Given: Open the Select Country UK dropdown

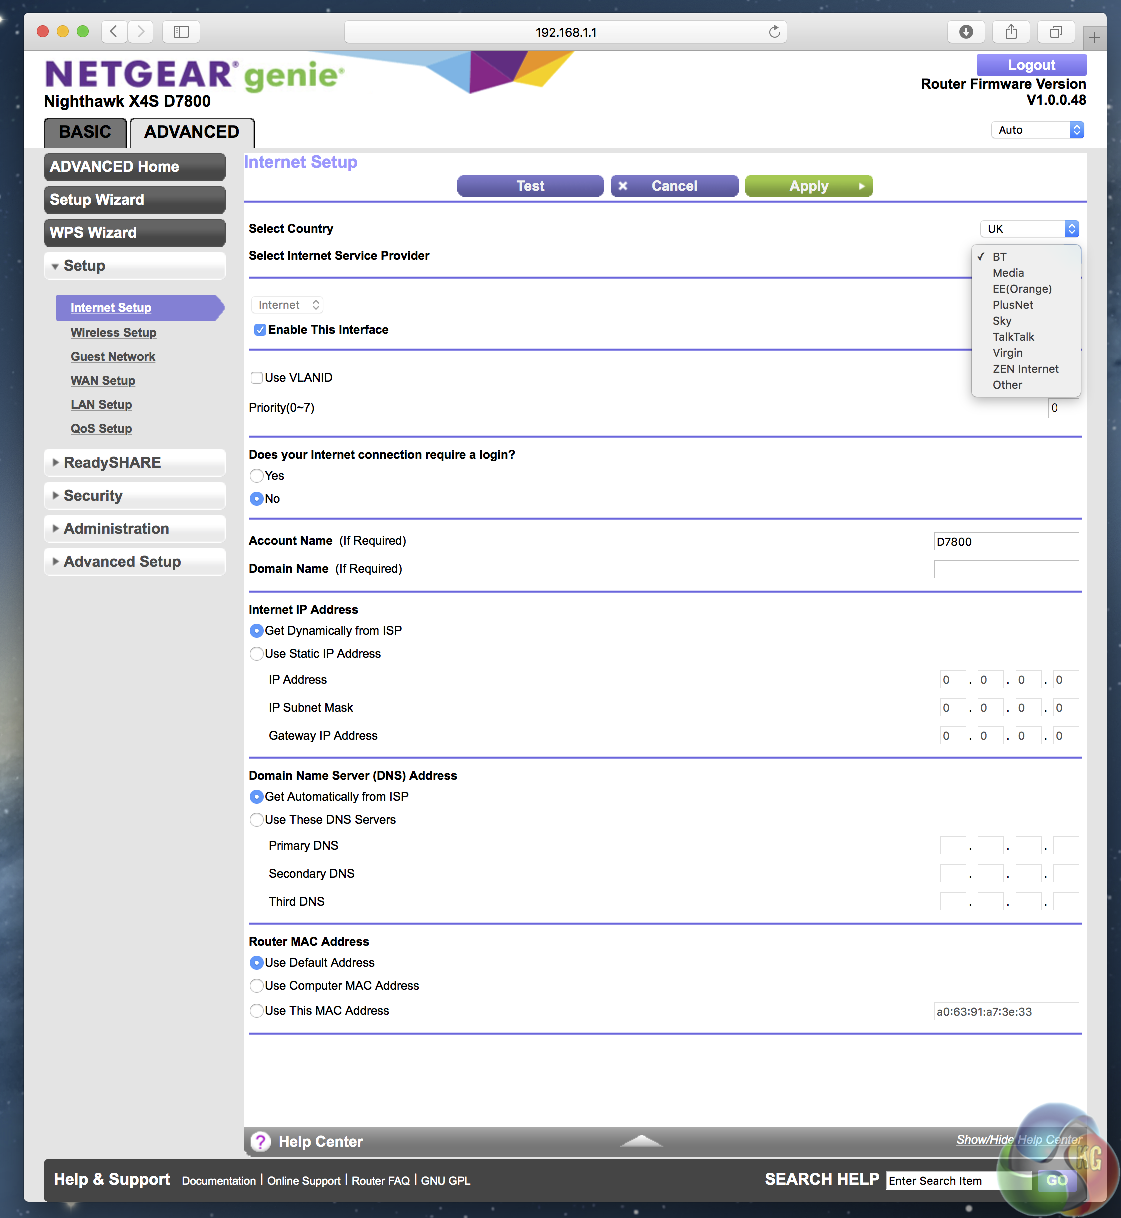Looking at the screenshot, I should 1029,229.
